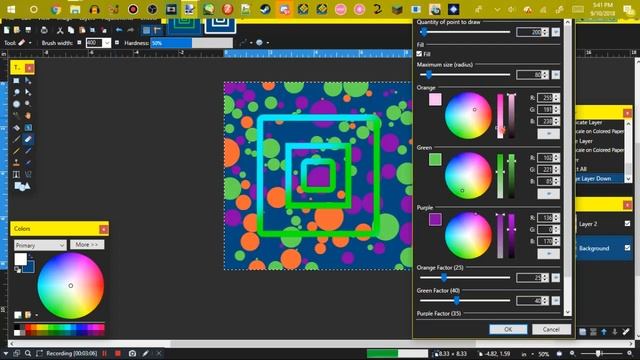This screenshot has height=360, width=640.
Task: Click the move layer up arrow icon
Action: pos(604,332)
